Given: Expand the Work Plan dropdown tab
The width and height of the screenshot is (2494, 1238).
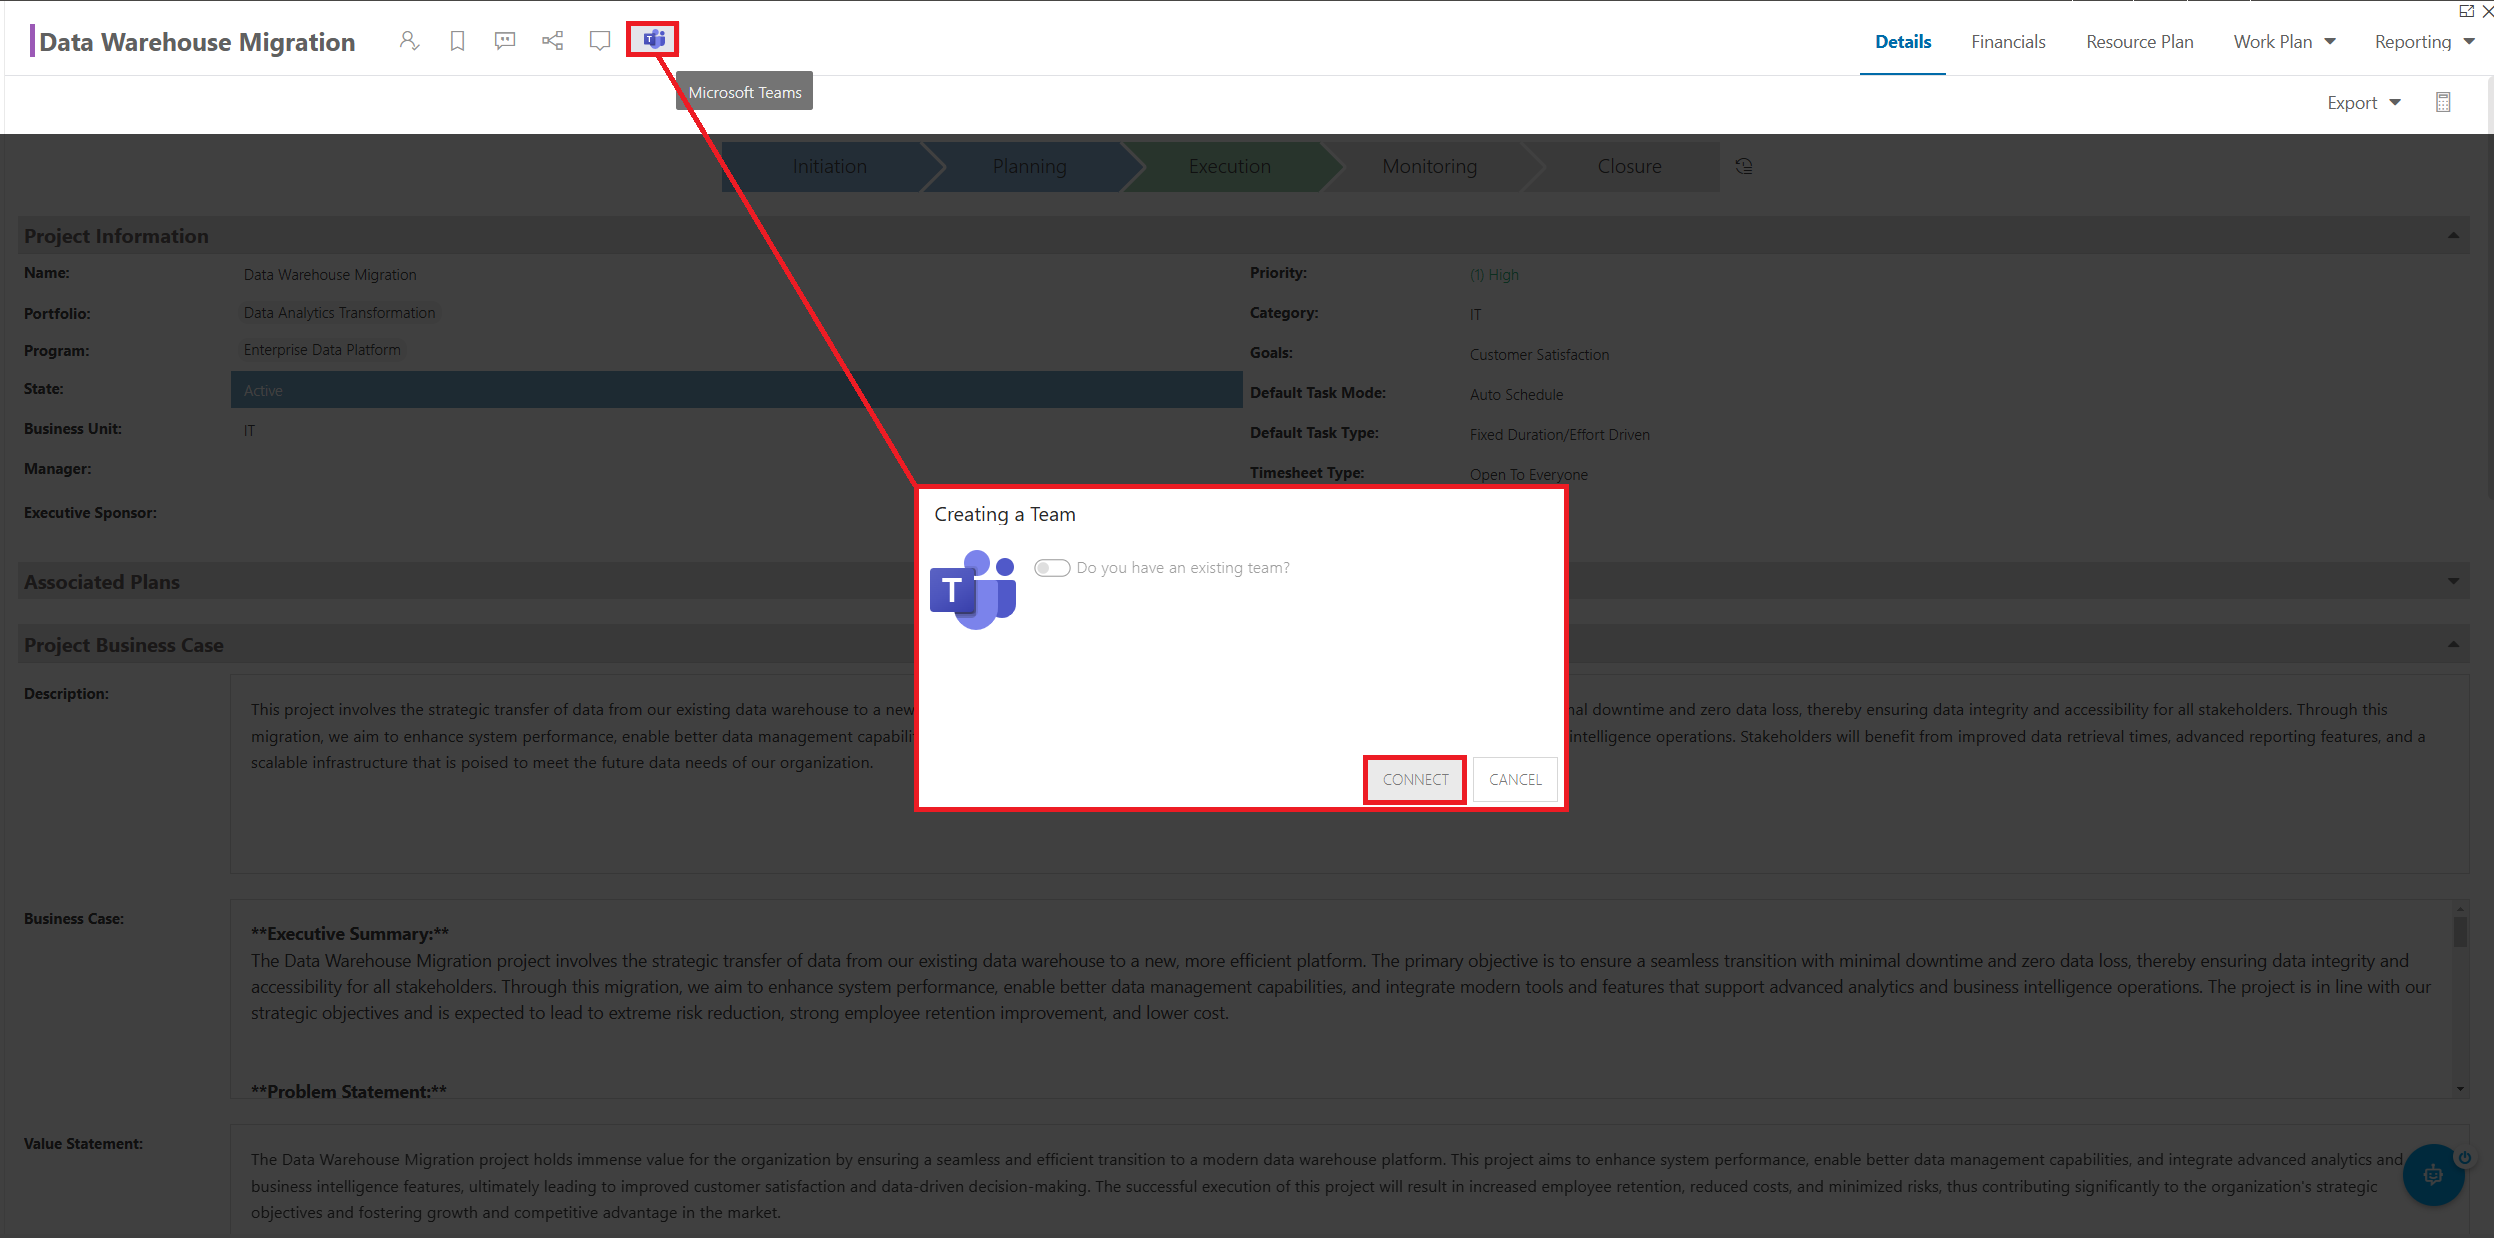Looking at the screenshot, I should coord(2284,42).
